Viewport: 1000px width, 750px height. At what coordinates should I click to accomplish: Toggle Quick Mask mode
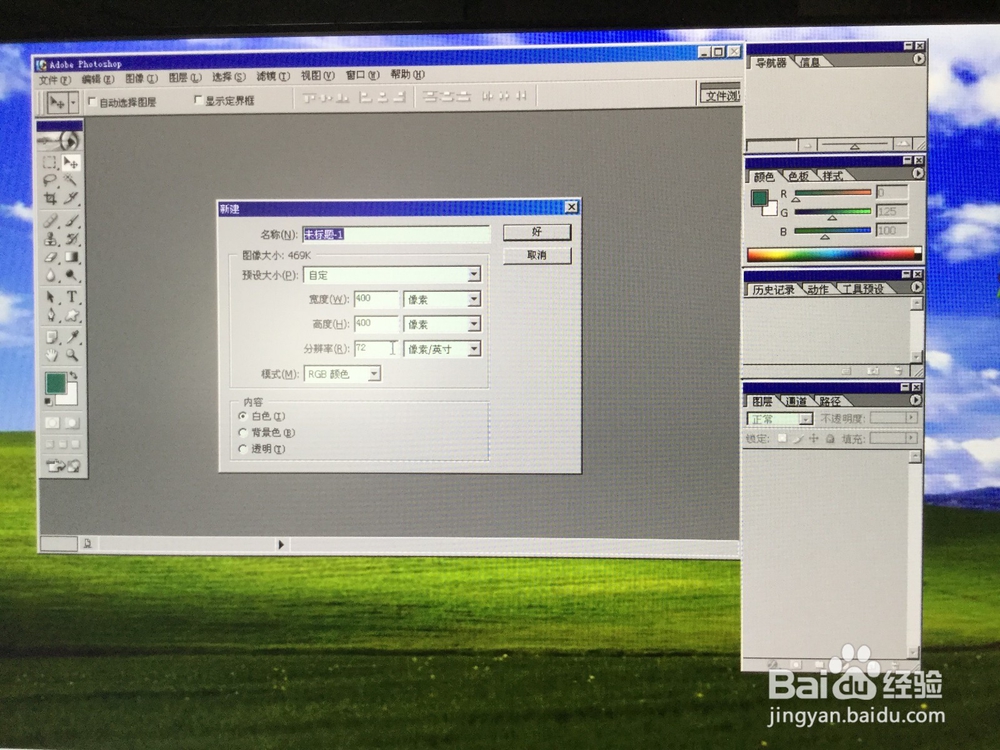(71, 422)
